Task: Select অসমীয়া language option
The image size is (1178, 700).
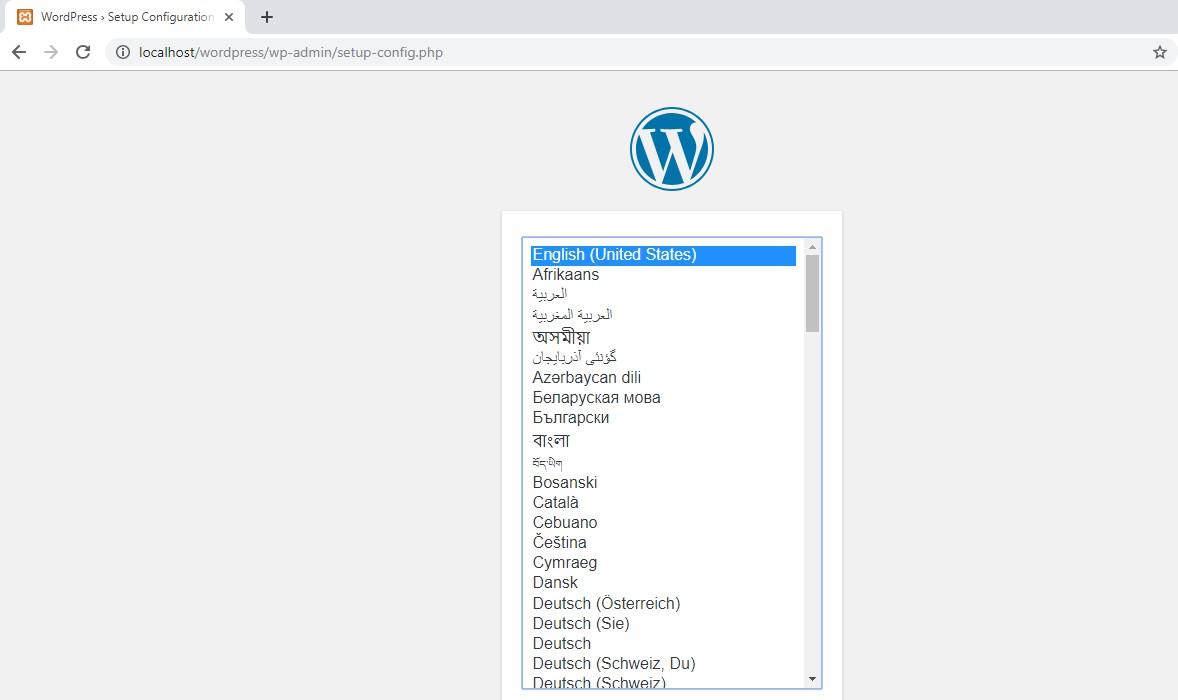Action: 663,336
